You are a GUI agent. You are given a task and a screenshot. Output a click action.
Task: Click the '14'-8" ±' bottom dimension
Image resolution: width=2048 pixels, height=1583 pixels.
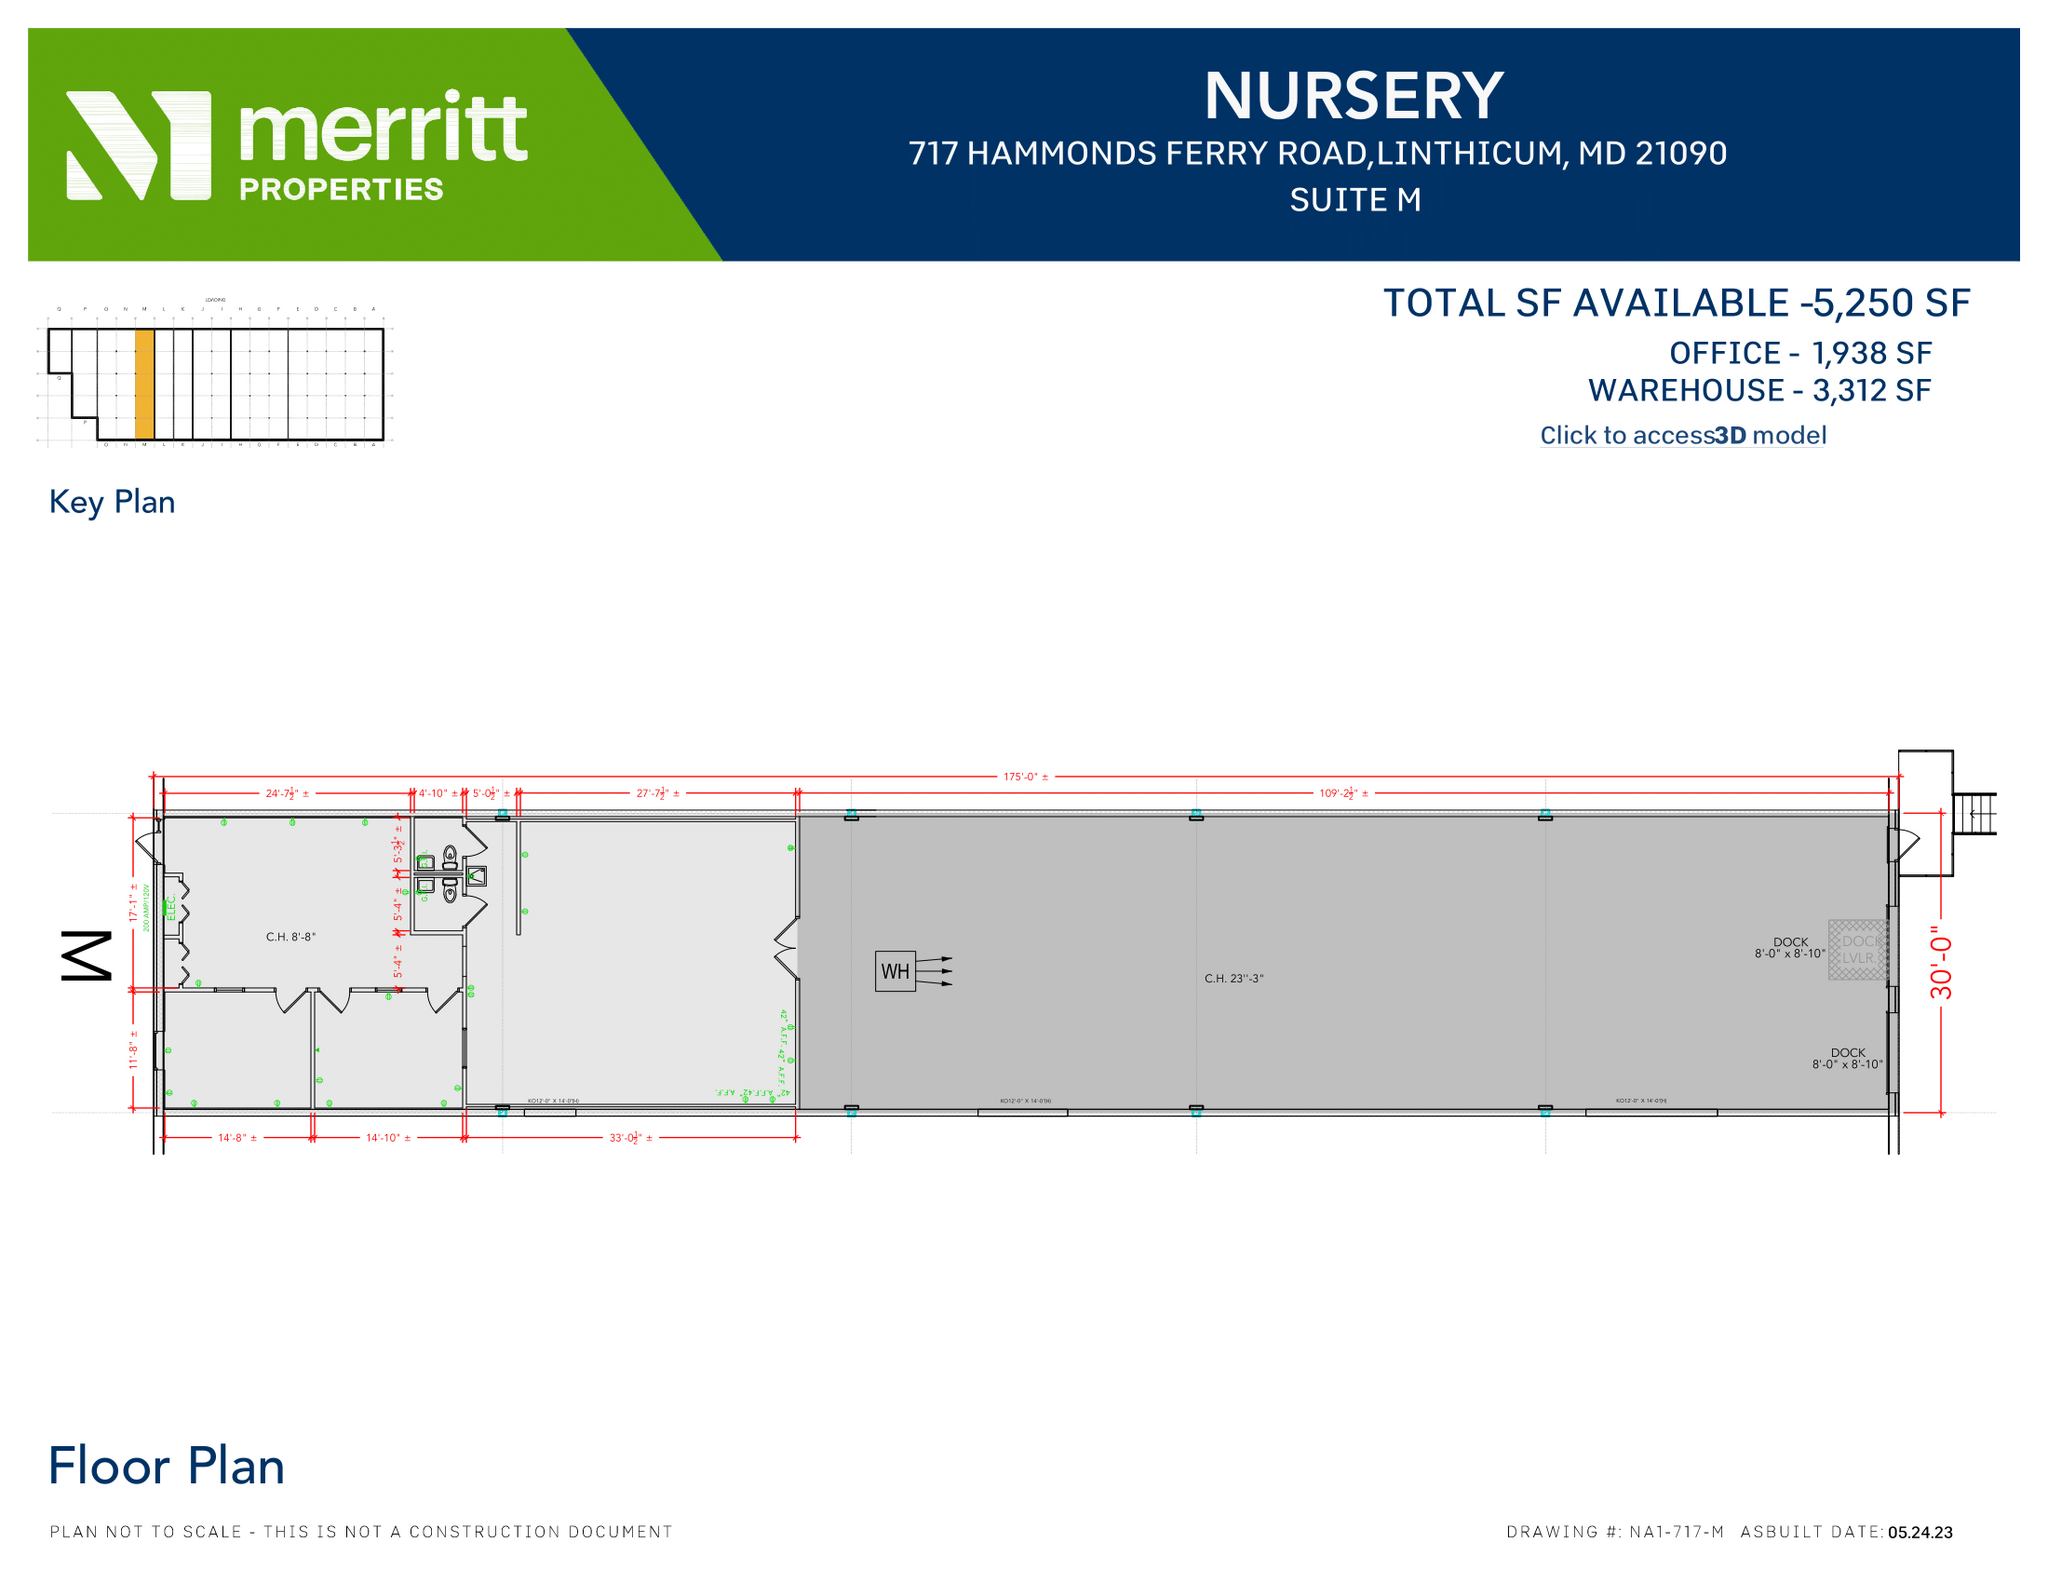237,1138
